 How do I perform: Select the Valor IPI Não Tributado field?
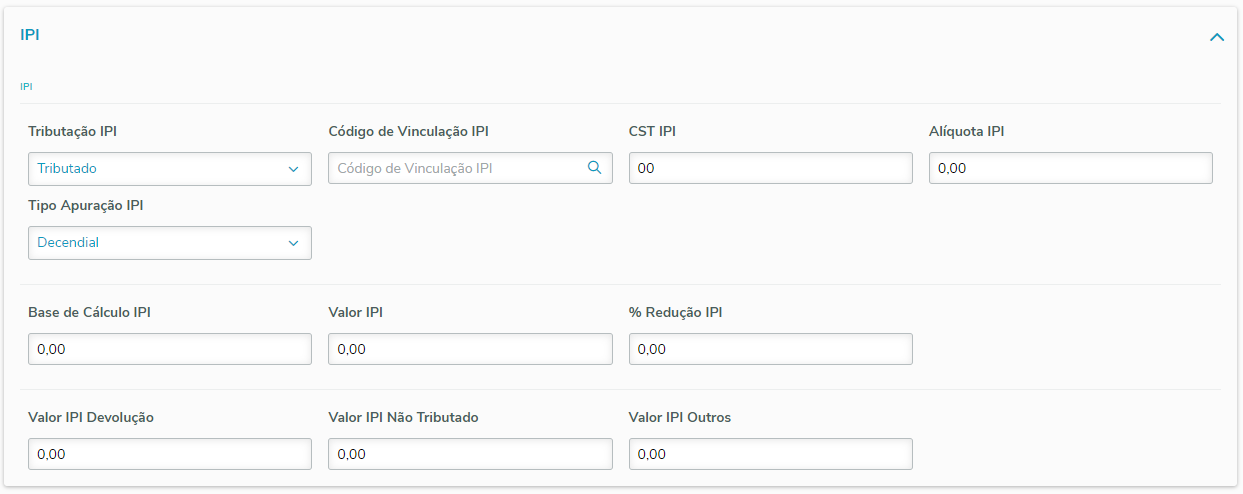470,455
